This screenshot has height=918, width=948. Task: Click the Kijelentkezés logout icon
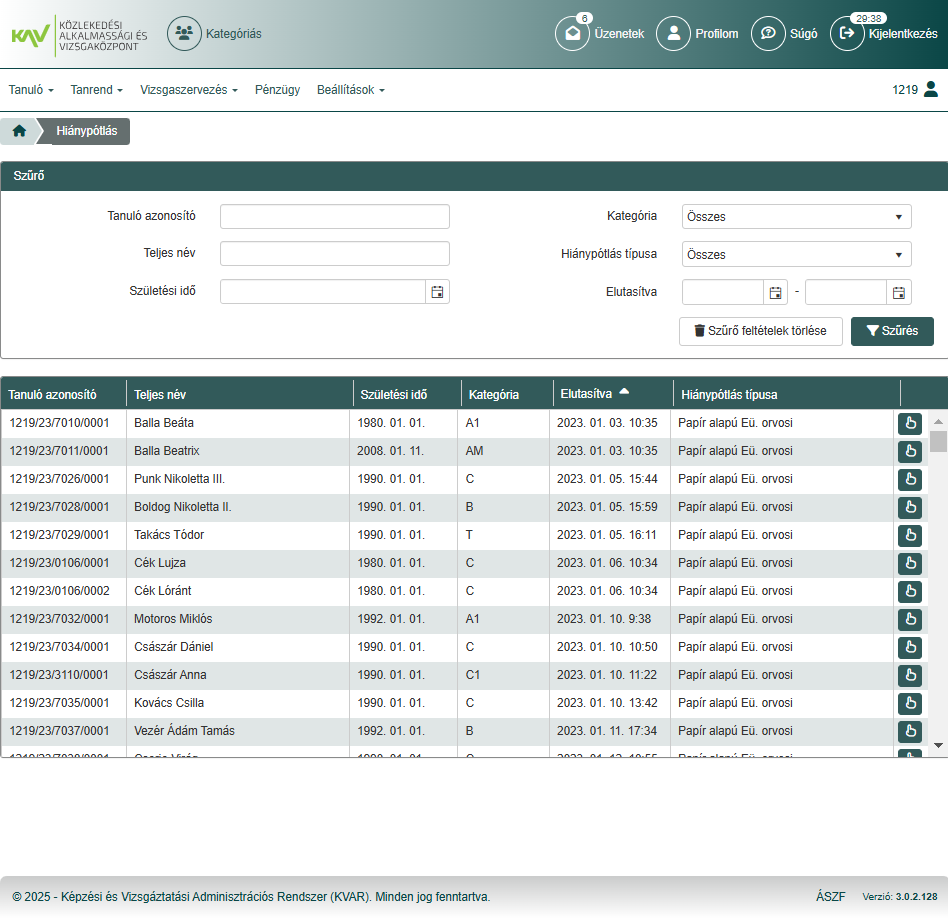(x=847, y=33)
